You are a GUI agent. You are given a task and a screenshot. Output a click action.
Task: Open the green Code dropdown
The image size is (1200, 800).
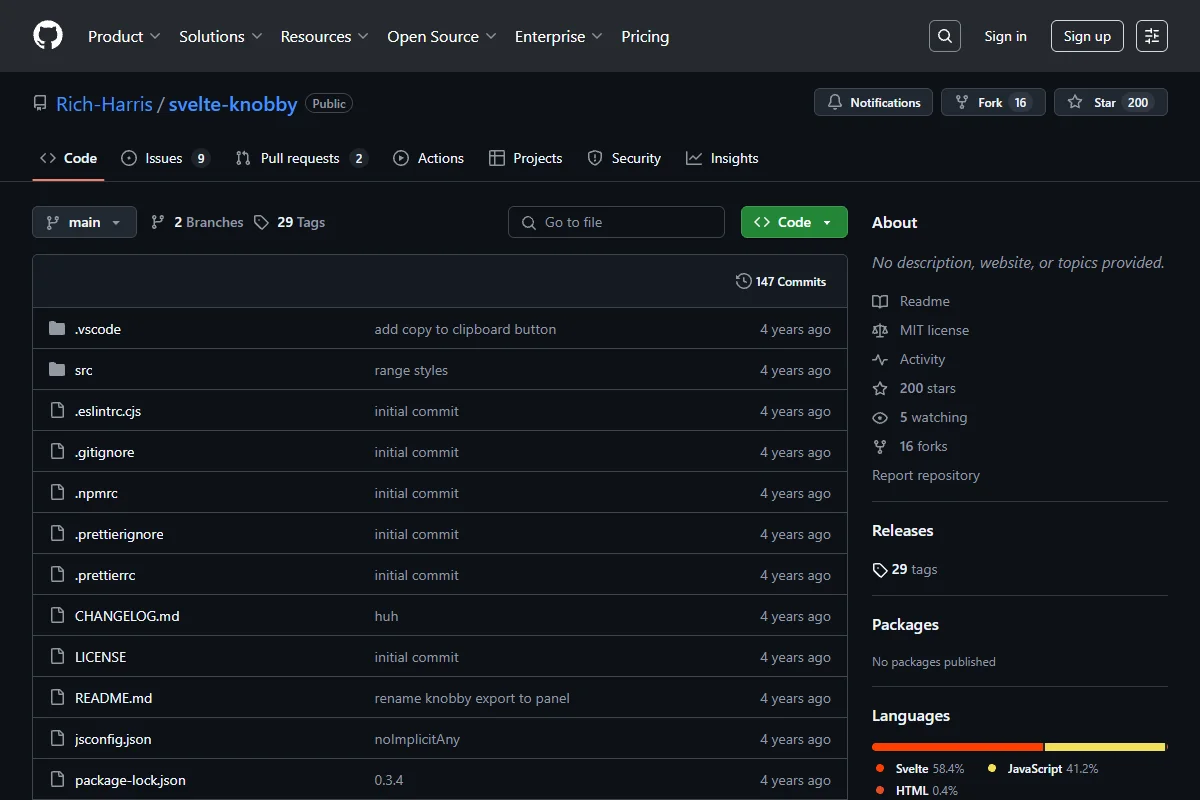(794, 222)
